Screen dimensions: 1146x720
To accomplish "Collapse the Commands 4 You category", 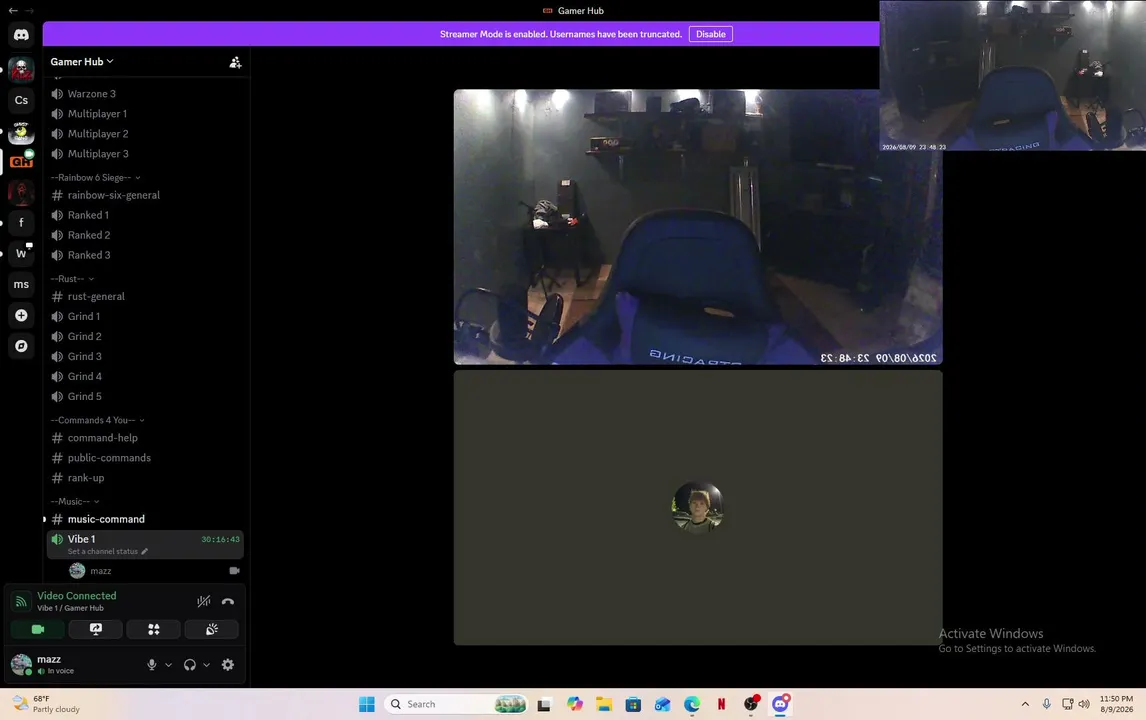I will tap(98, 420).
